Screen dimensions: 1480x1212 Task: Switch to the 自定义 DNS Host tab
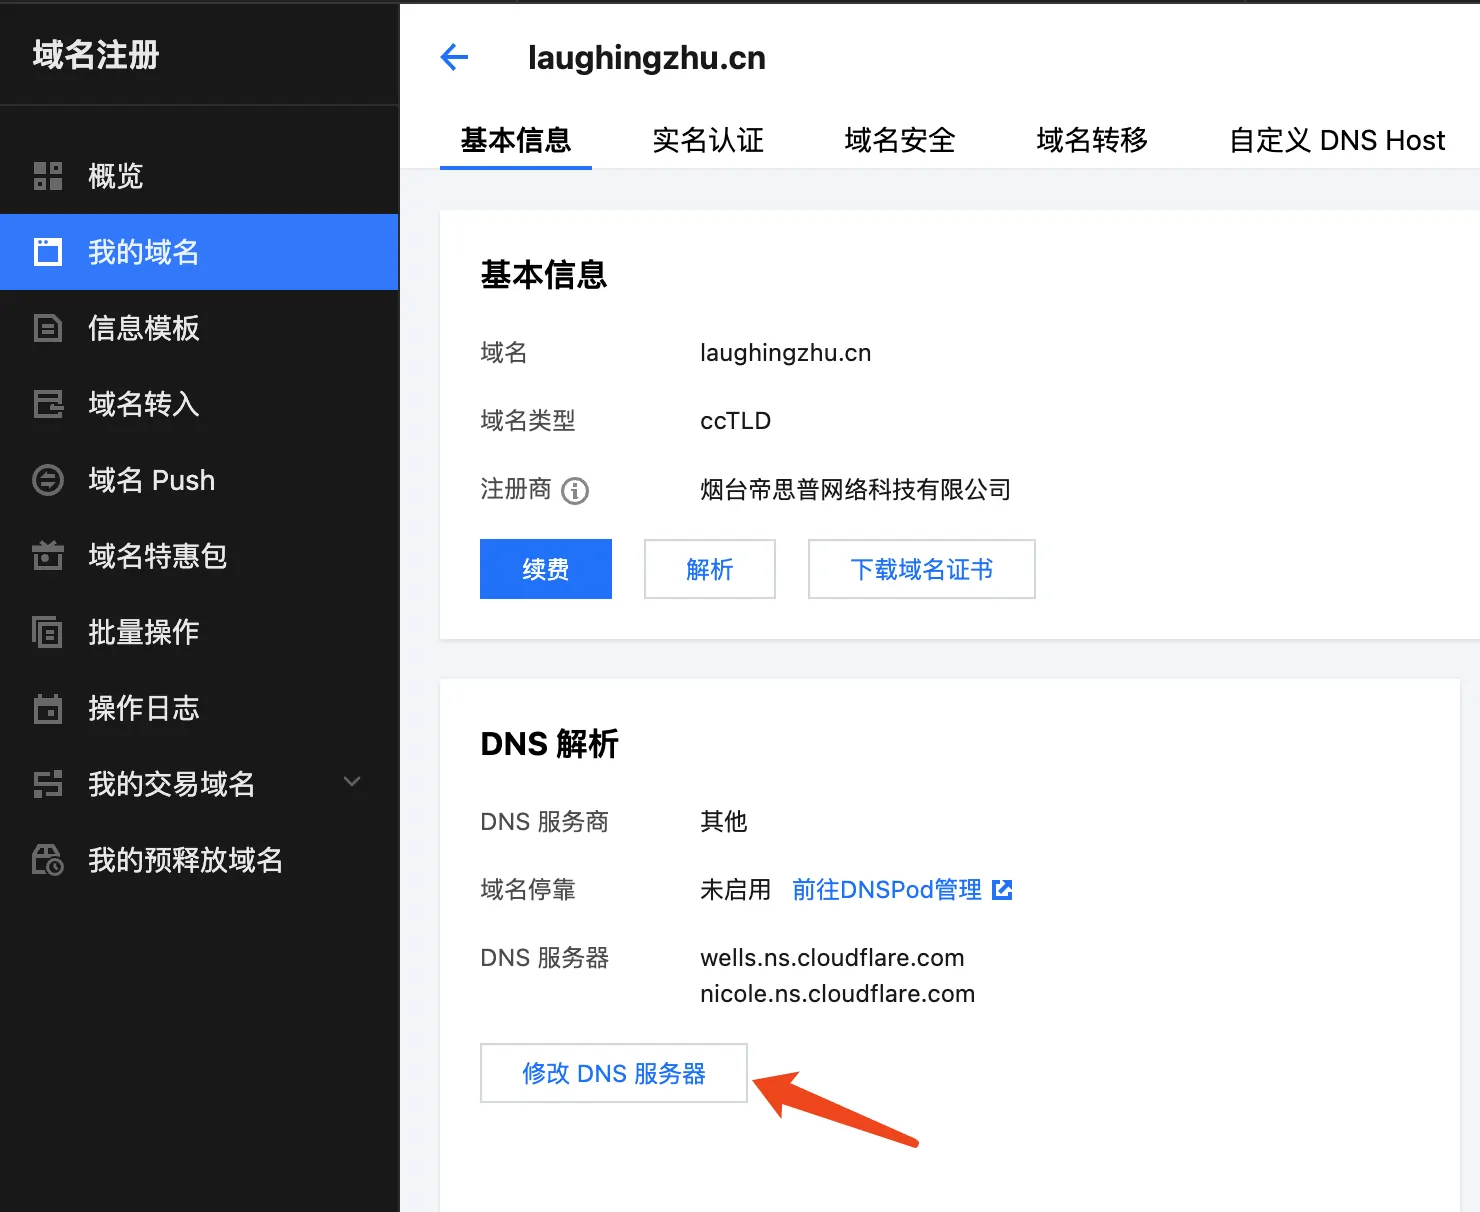point(1337,140)
